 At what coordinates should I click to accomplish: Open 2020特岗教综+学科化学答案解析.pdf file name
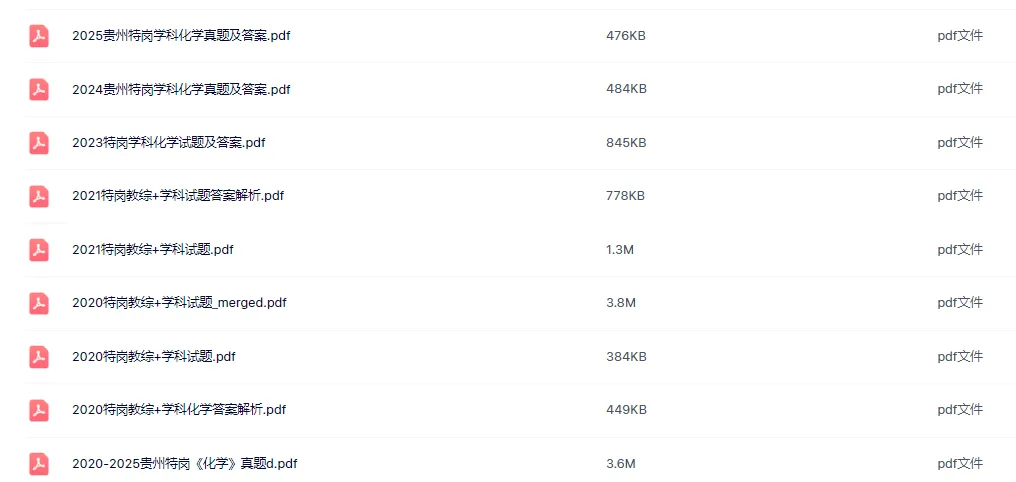pos(179,409)
